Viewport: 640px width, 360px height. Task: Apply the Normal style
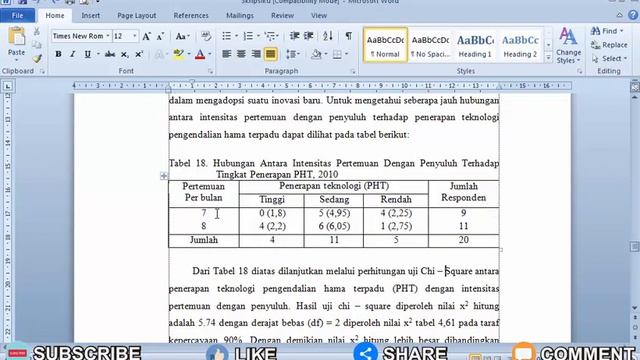(385, 45)
